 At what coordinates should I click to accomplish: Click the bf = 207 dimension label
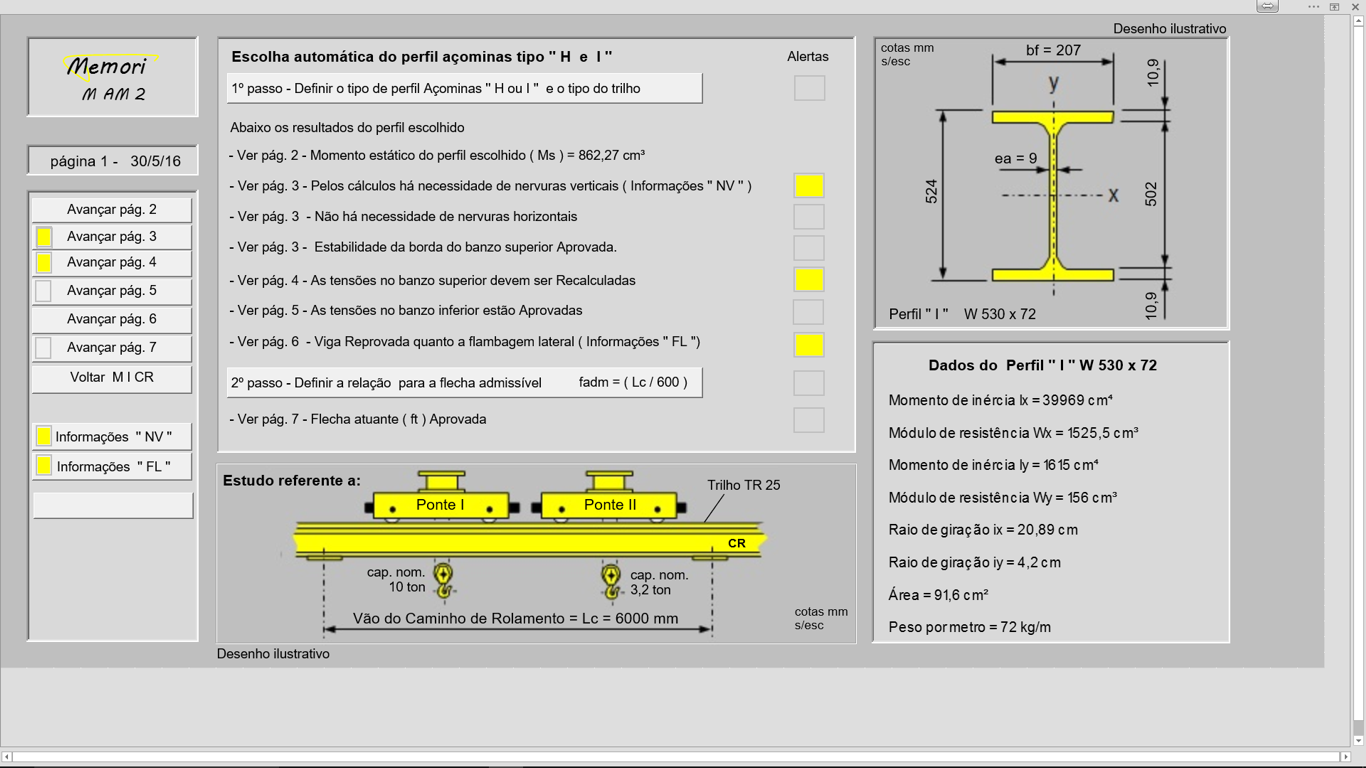click(1053, 50)
